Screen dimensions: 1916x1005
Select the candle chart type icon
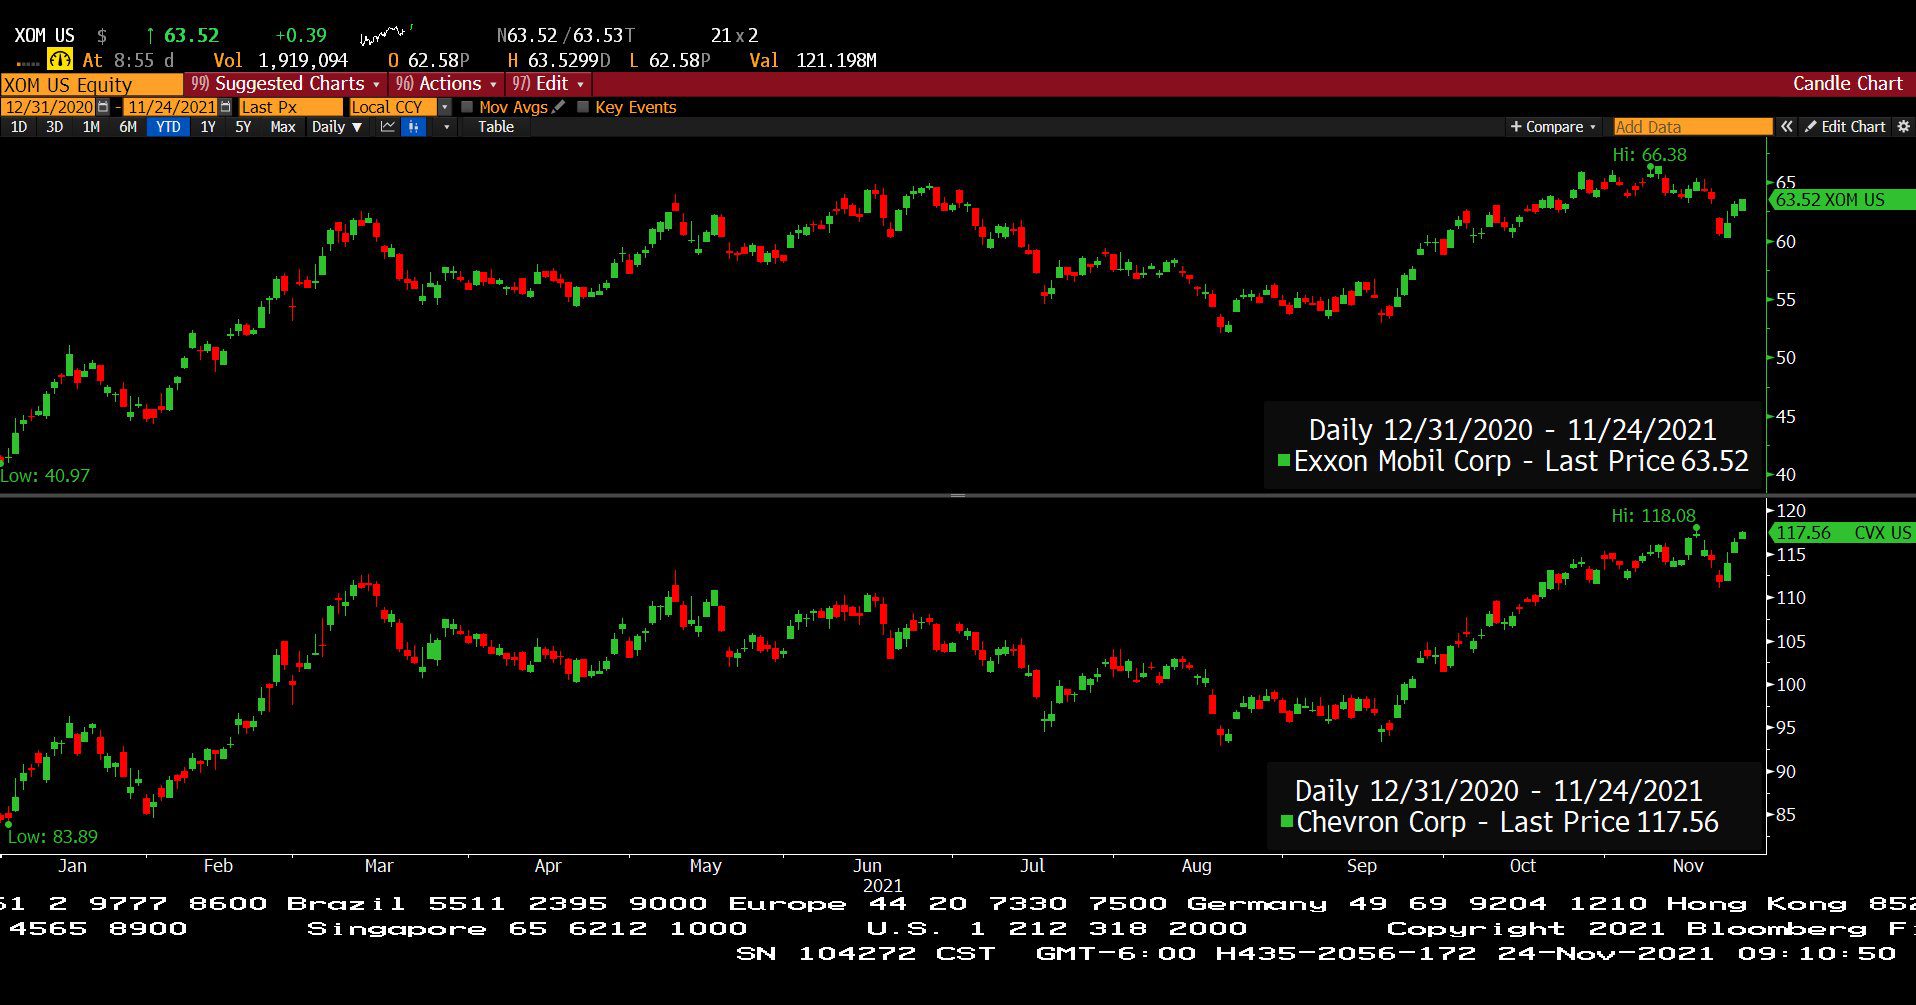pyautogui.click(x=413, y=127)
